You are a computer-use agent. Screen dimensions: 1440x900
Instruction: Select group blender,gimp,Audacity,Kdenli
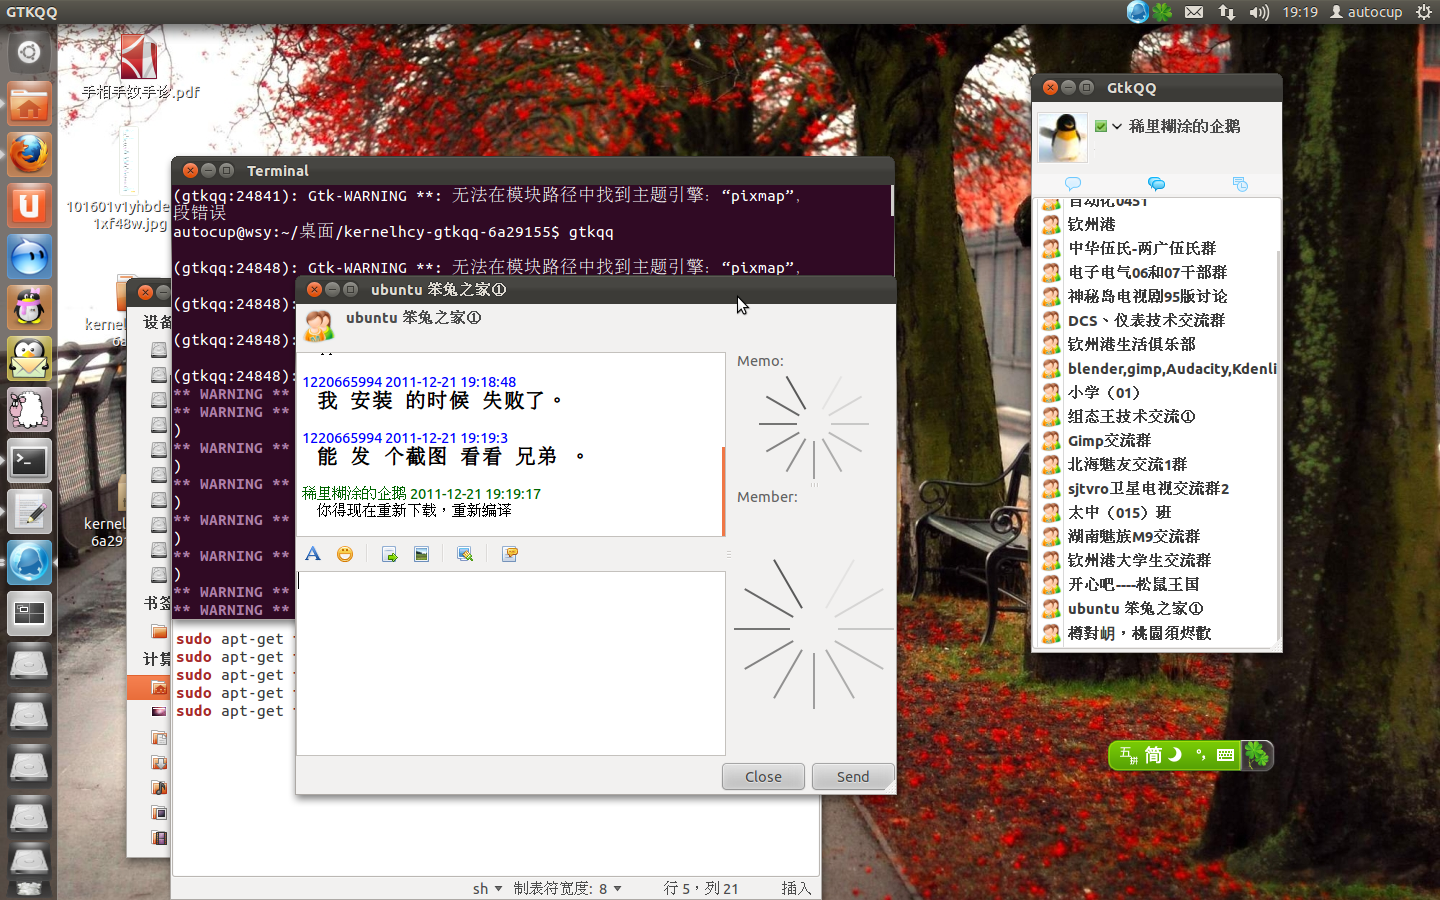[x=1158, y=368]
